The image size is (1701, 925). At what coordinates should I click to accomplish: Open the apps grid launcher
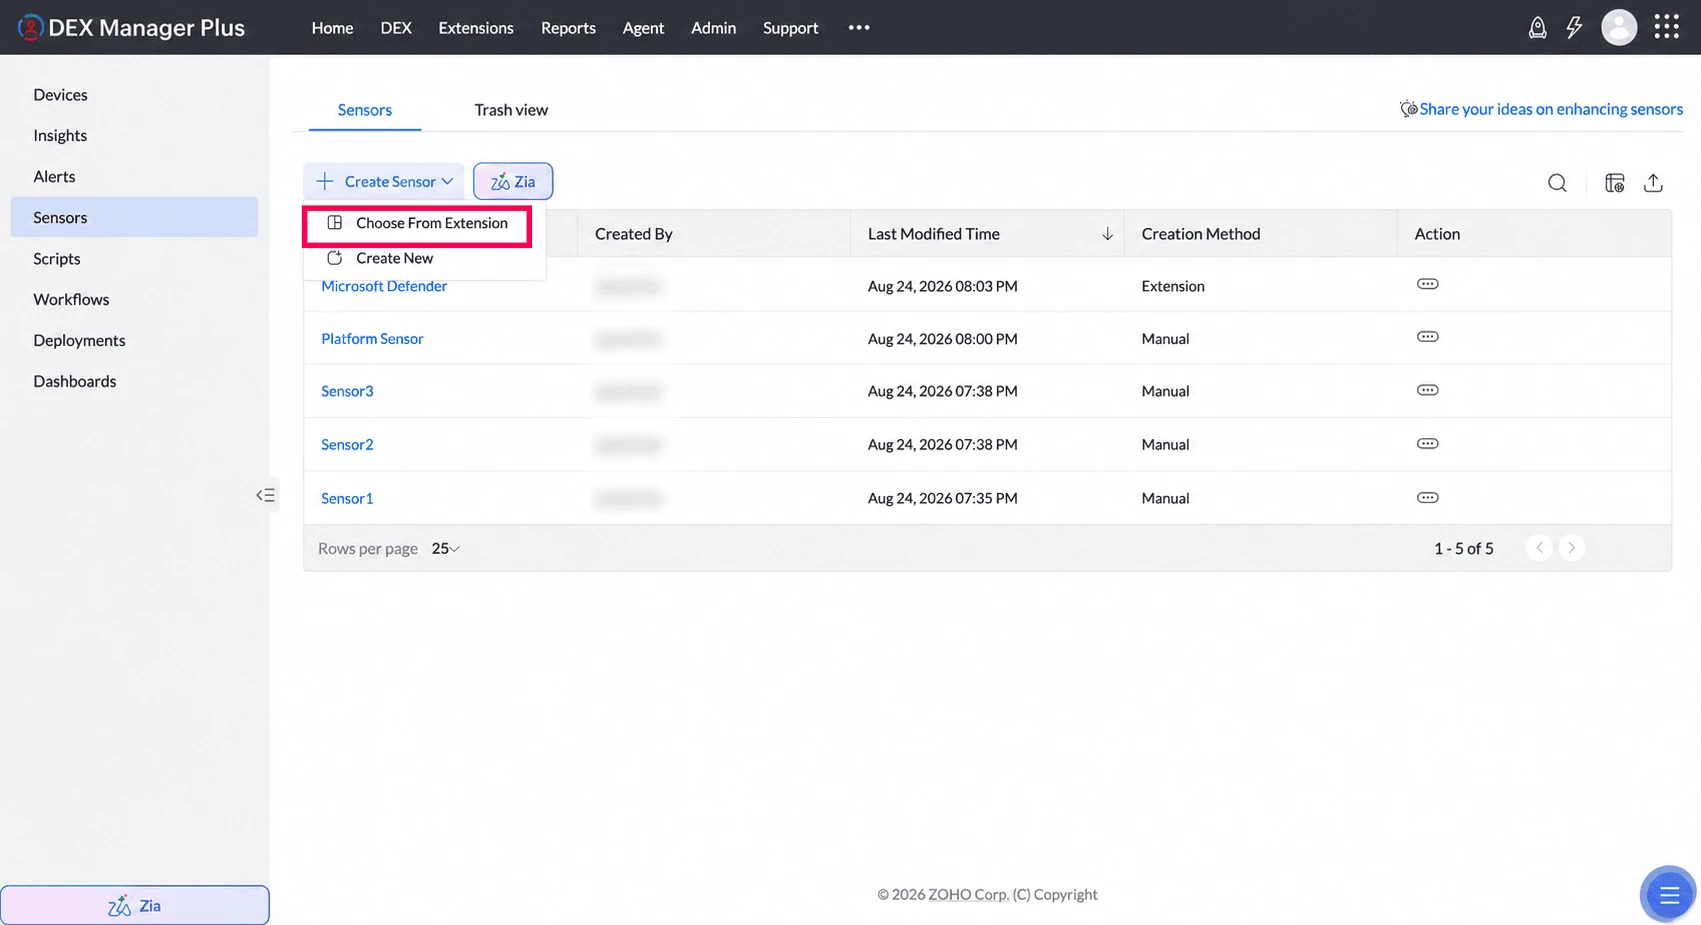tap(1666, 27)
